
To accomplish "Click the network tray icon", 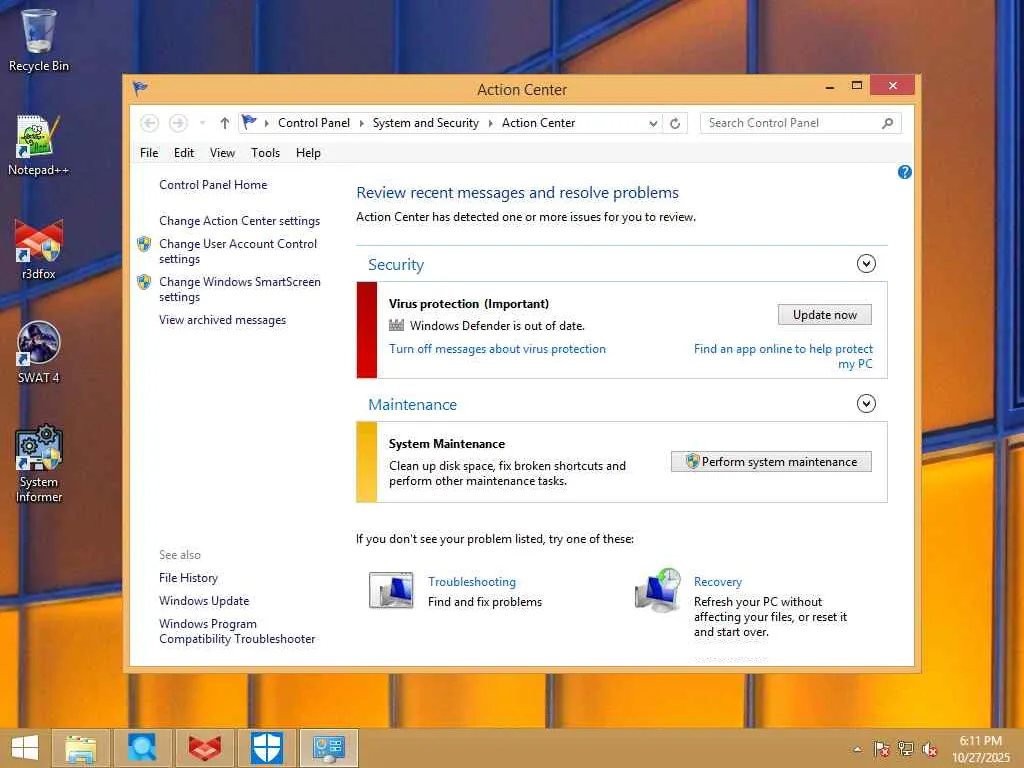I will 905,749.
